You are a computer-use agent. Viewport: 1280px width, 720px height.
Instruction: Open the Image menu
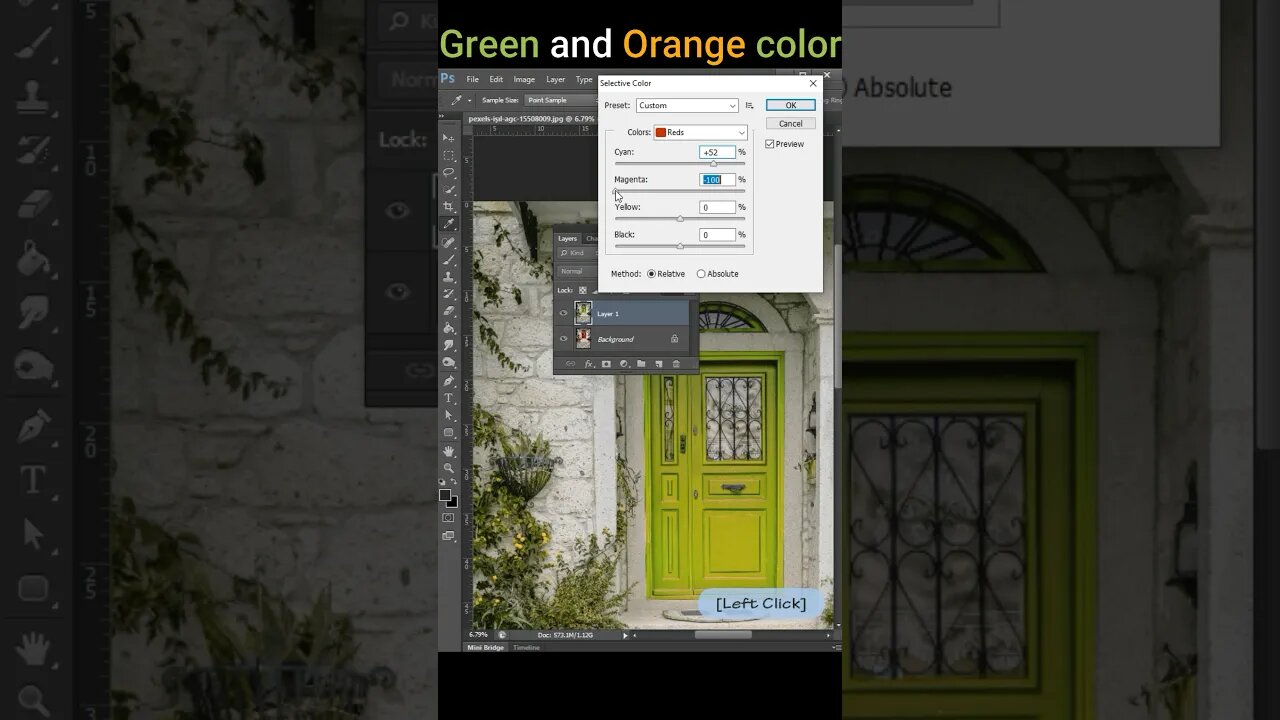click(524, 79)
